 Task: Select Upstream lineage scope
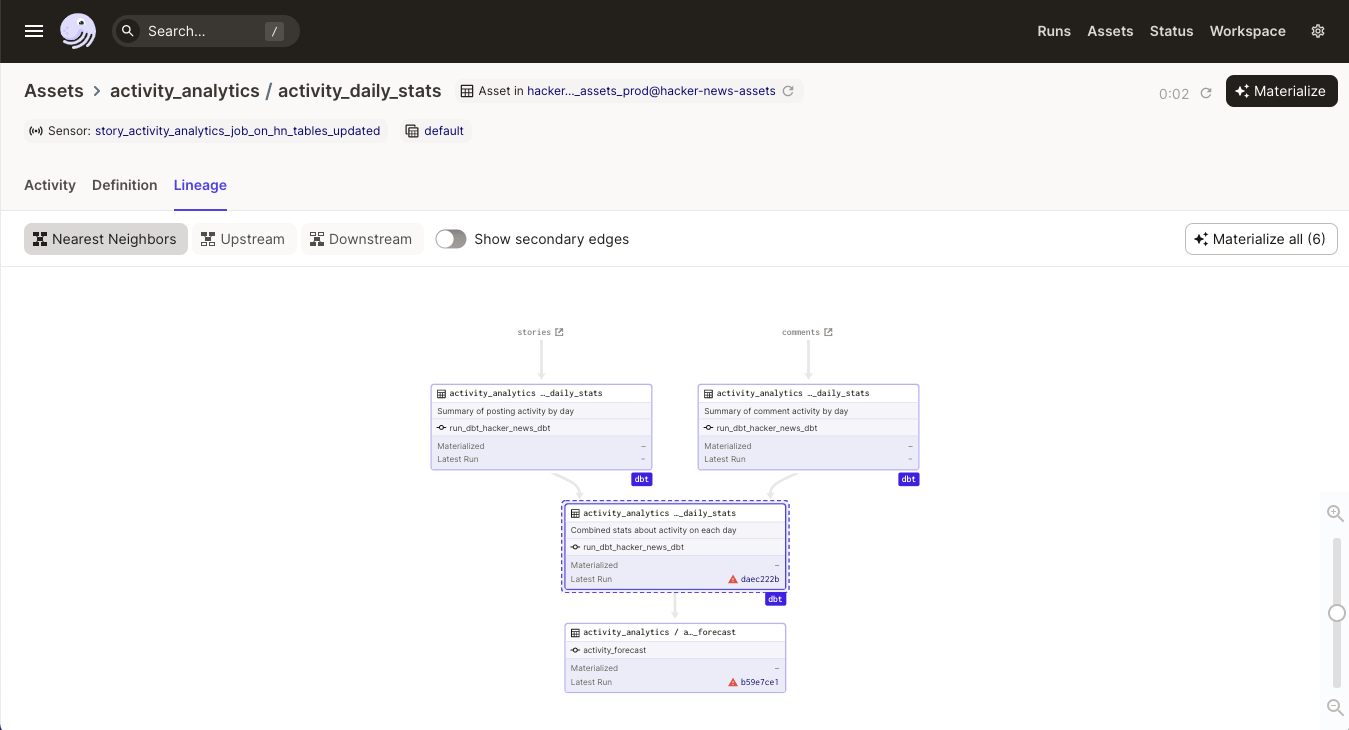pyautogui.click(x=243, y=239)
